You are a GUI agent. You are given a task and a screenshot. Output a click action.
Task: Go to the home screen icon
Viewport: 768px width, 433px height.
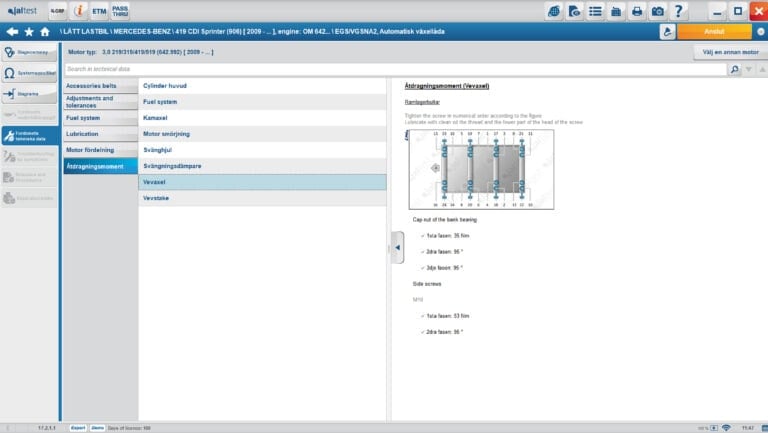[44, 32]
